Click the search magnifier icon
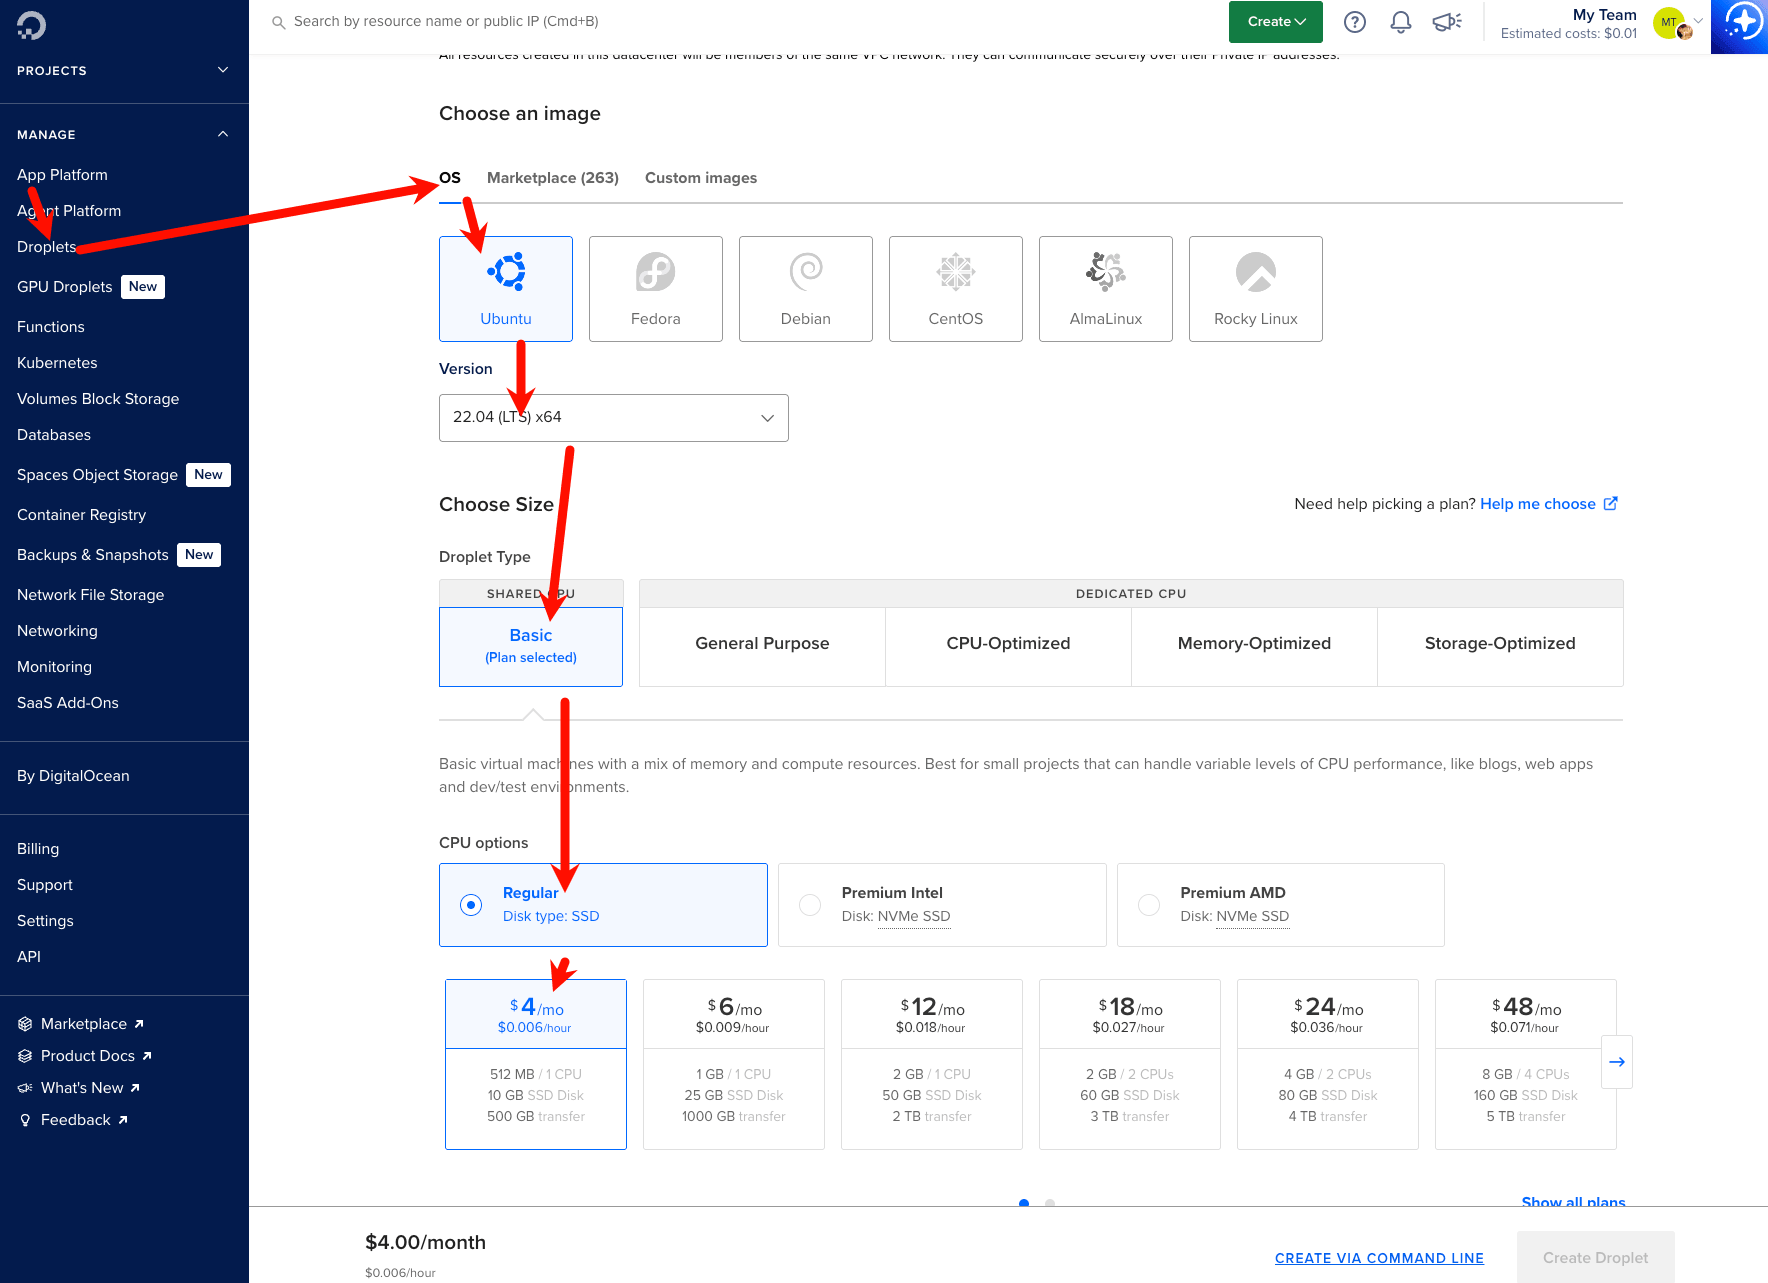The image size is (1768, 1283). click(x=279, y=22)
